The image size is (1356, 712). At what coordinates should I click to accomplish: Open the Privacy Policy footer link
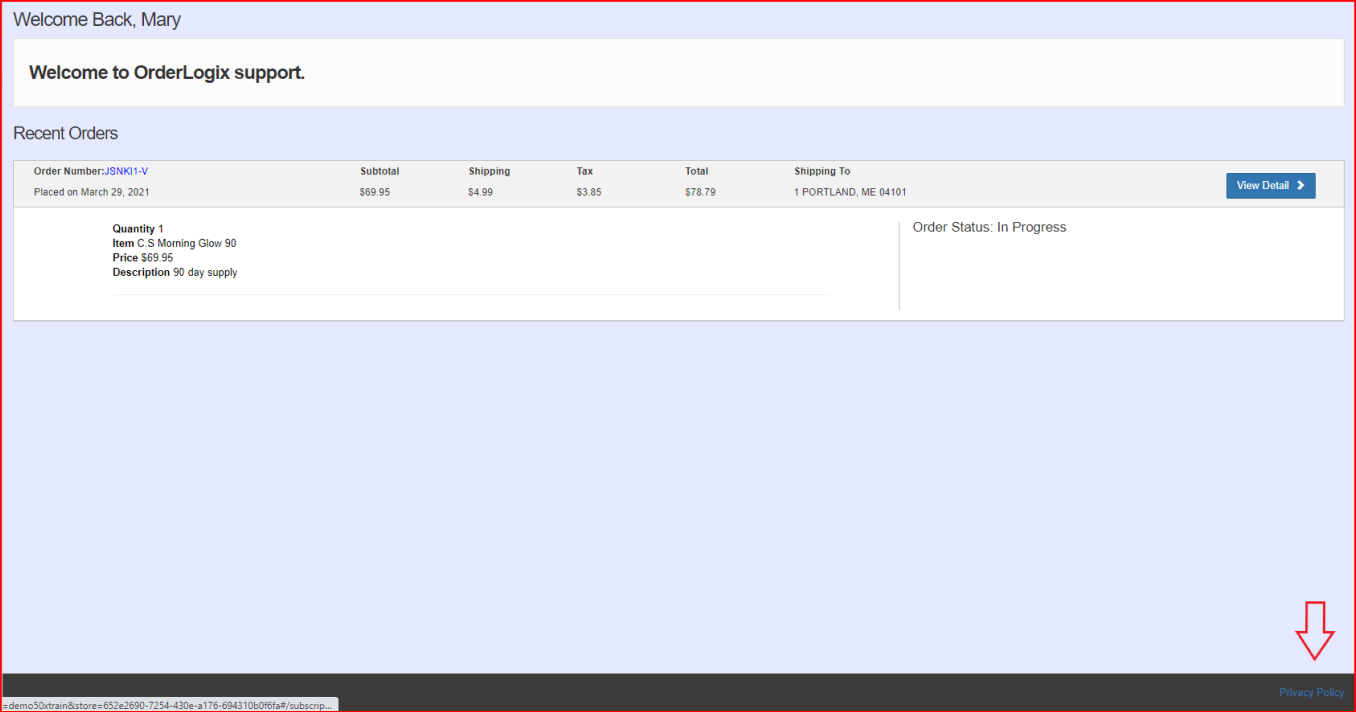pos(1311,692)
